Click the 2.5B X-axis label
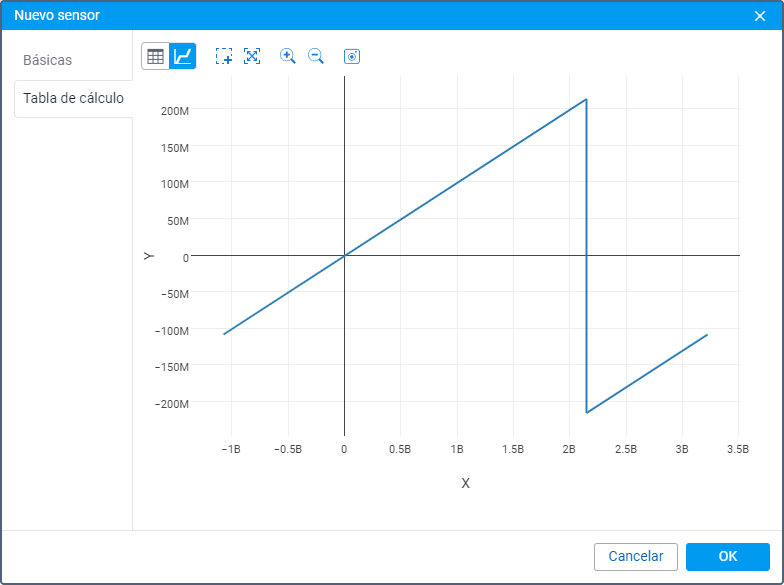The height and width of the screenshot is (585, 784). pos(626,449)
